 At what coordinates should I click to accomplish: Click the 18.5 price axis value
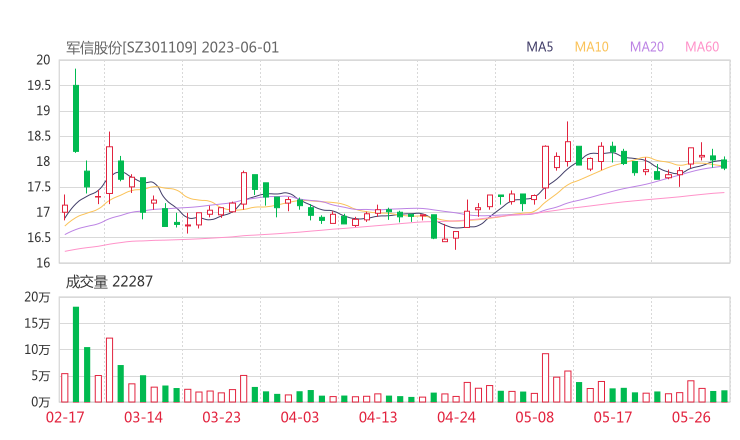point(39,136)
